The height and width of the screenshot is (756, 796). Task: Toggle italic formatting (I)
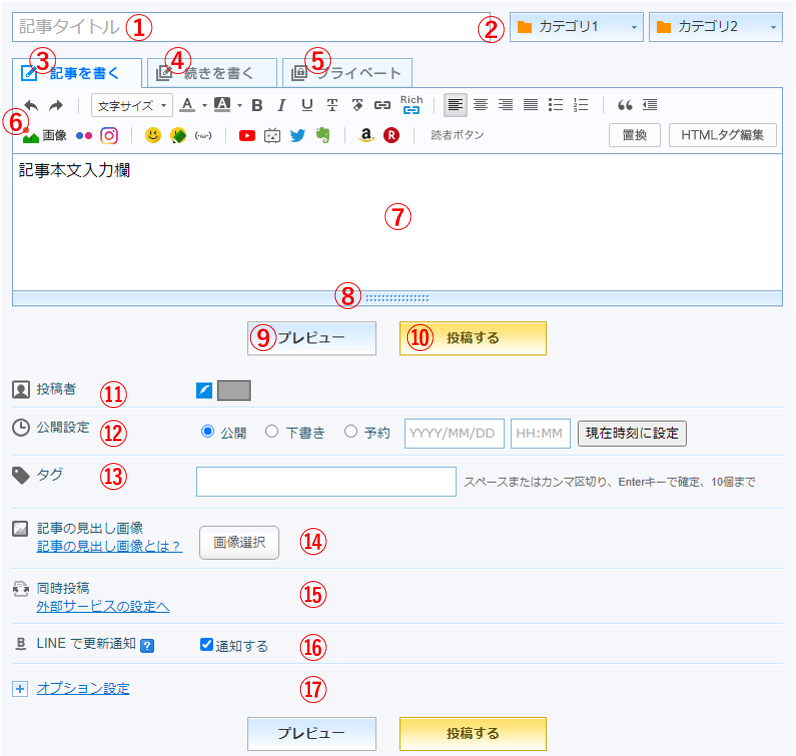[282, 105]
